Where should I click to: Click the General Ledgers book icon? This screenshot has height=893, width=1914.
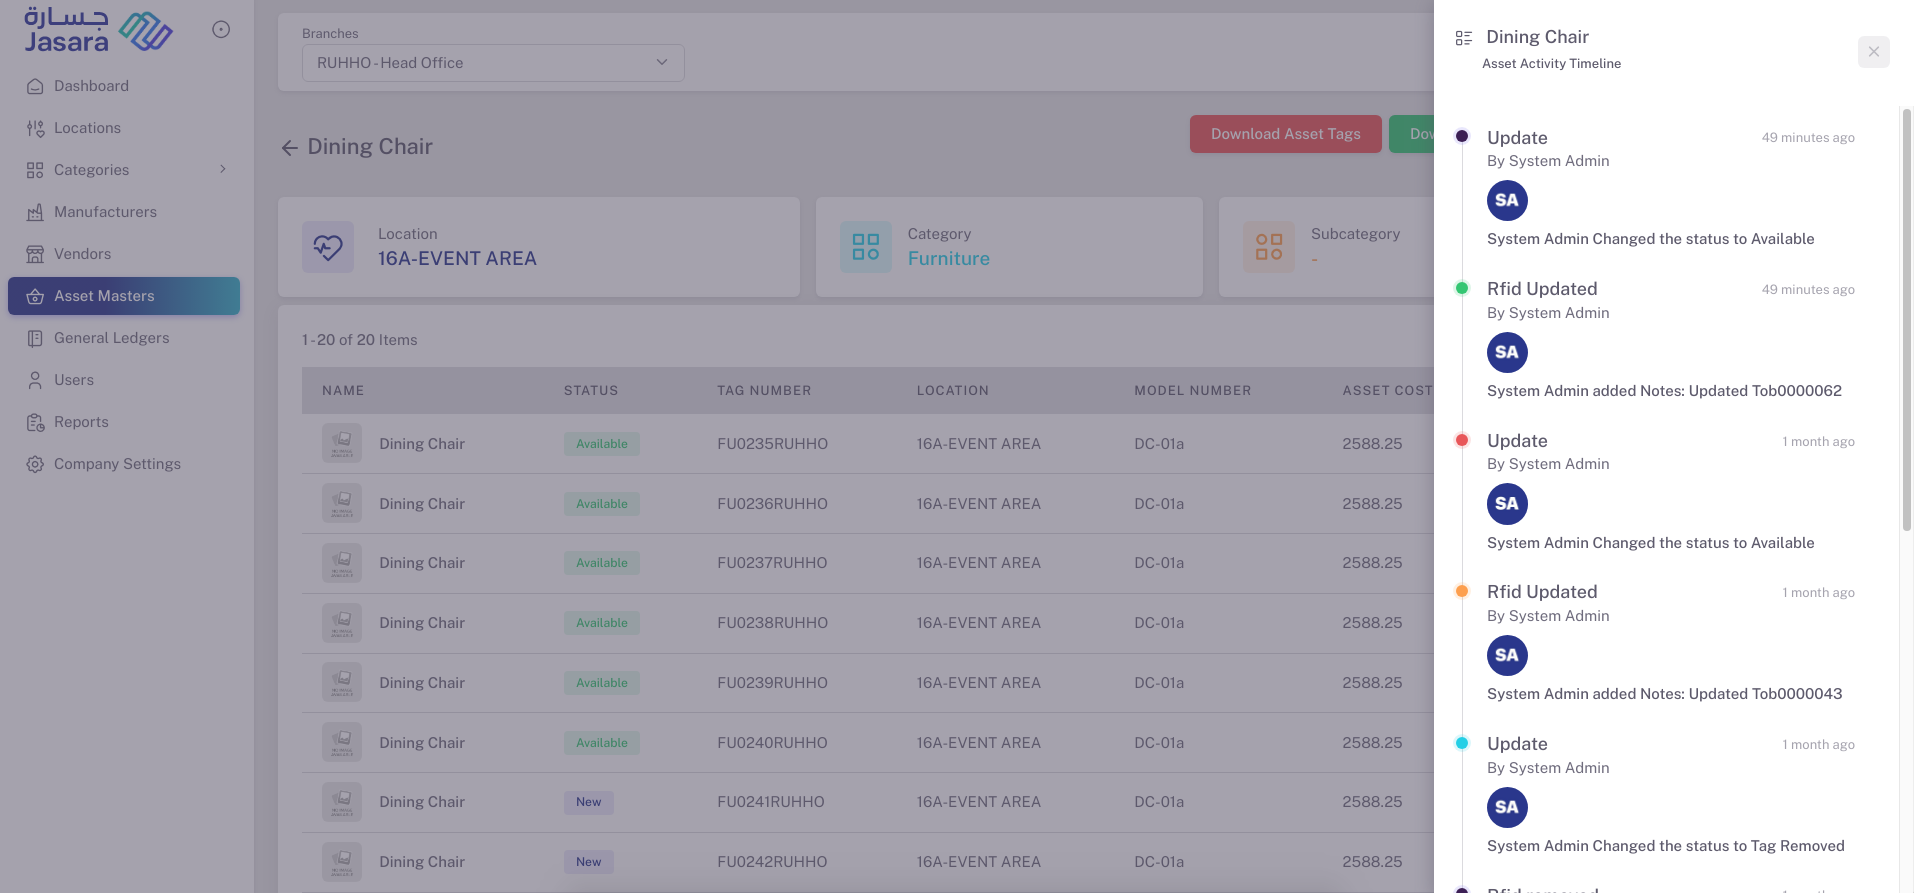(35, 338)
